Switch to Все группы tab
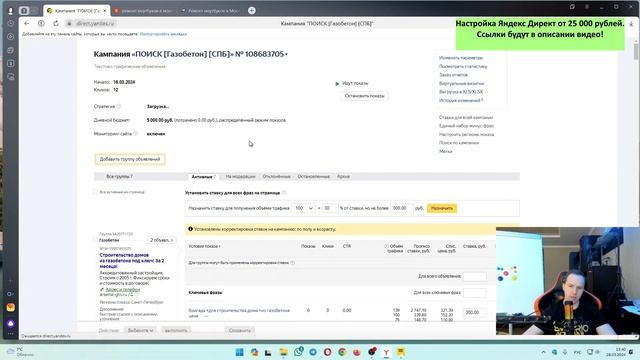Image resolution: width=640 pixels, height=360 pixels. (120, 176)
